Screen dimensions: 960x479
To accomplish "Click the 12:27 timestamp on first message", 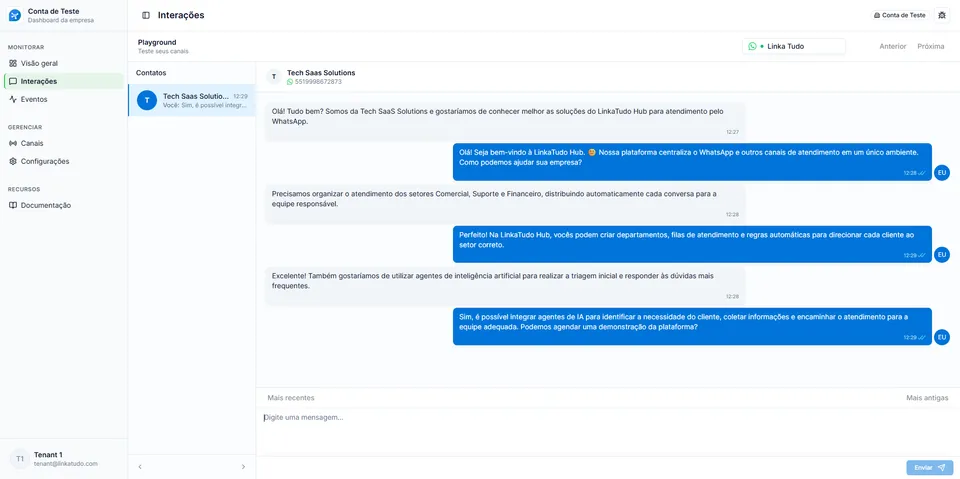I will coord(732,132).
